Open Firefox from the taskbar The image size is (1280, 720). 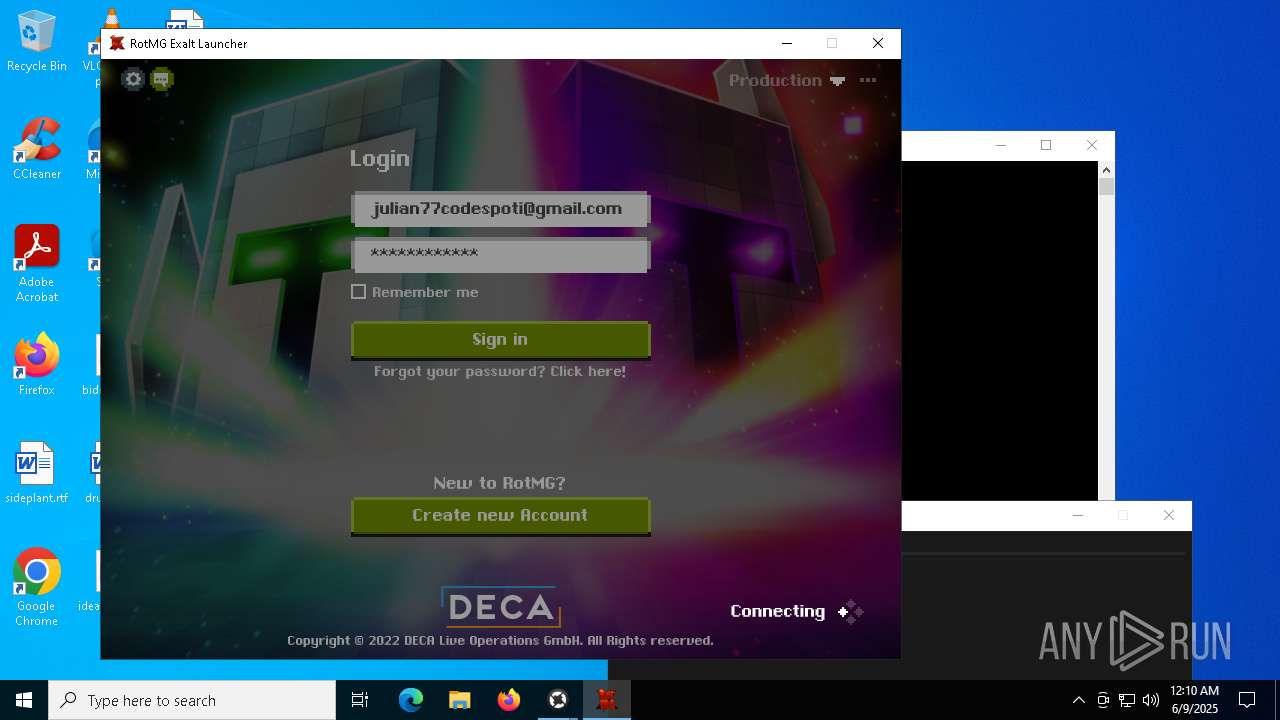[x=509, y=700]
